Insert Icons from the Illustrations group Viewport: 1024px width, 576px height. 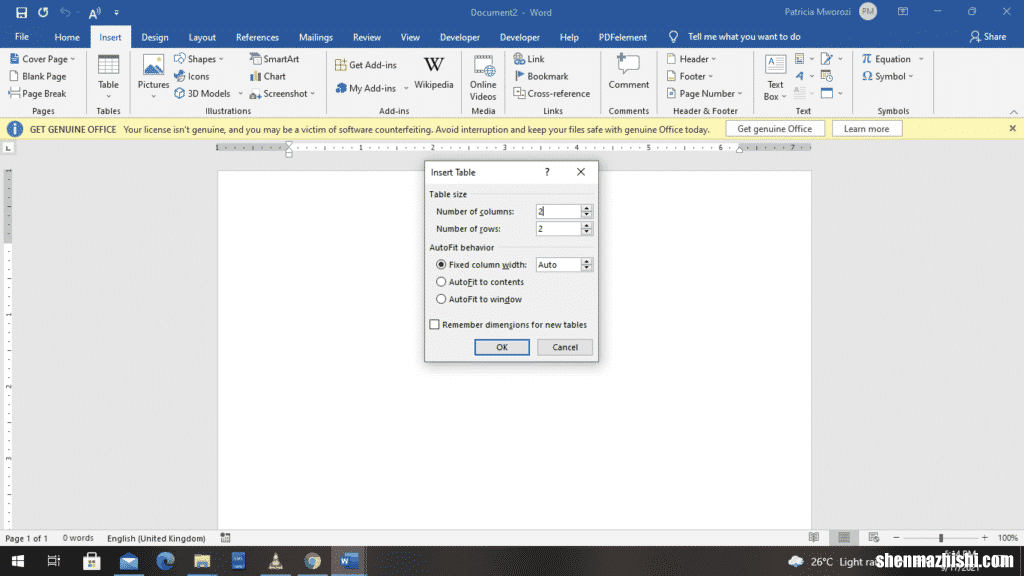tap(192, 76)
